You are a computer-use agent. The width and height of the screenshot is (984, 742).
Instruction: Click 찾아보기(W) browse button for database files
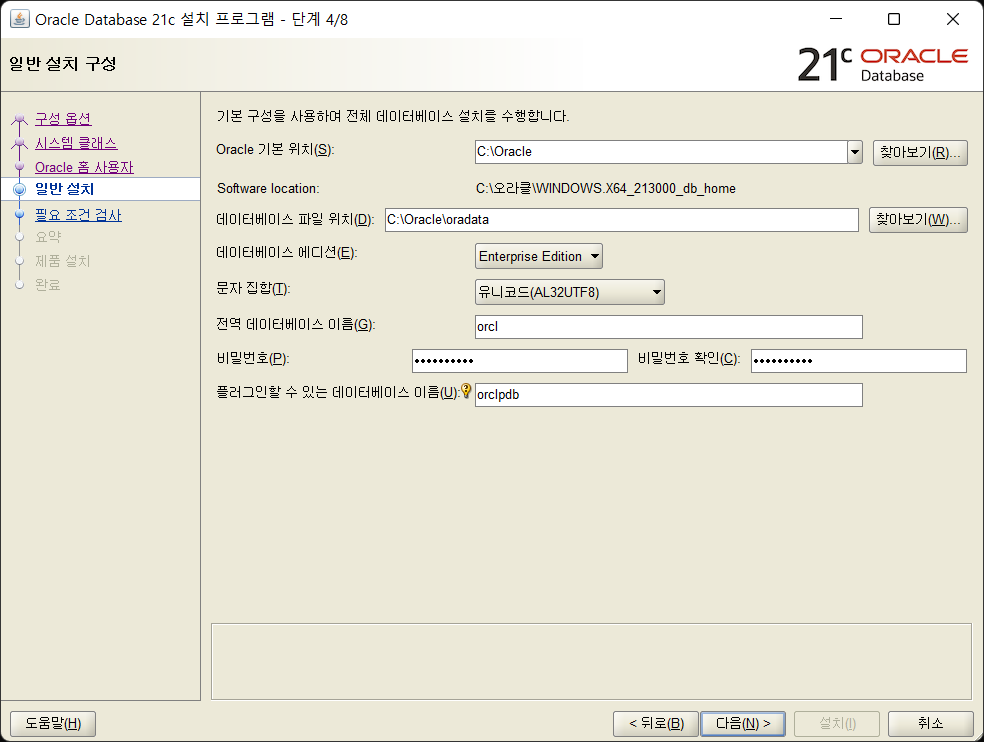[918, 220]
